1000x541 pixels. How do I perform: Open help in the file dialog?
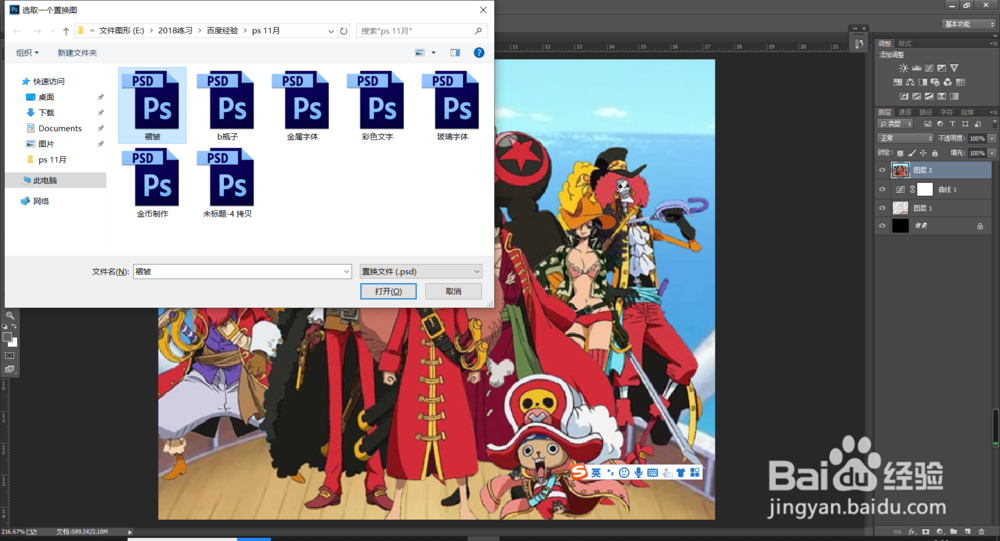pyautogui.click(x=479, y=52)
